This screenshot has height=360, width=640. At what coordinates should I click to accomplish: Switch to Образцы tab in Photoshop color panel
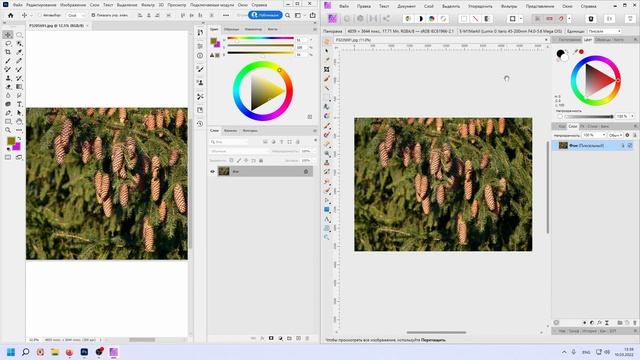pyautogui.click(x=231, y=29)
